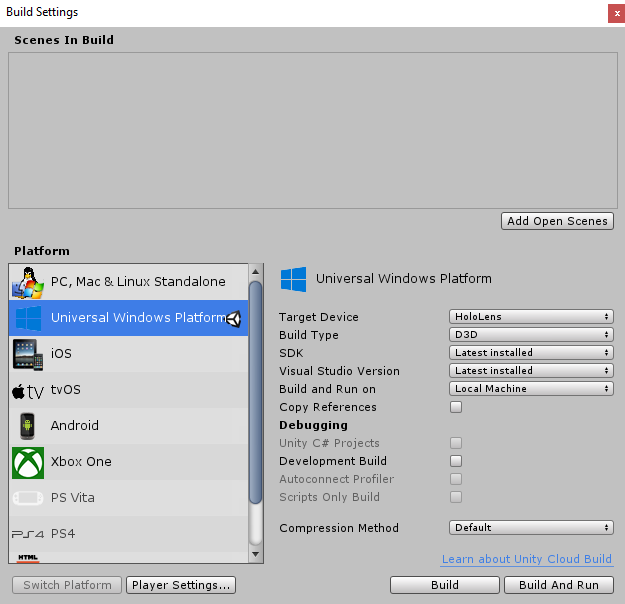Click inside the Scenes In Build list area

[313, 130]
